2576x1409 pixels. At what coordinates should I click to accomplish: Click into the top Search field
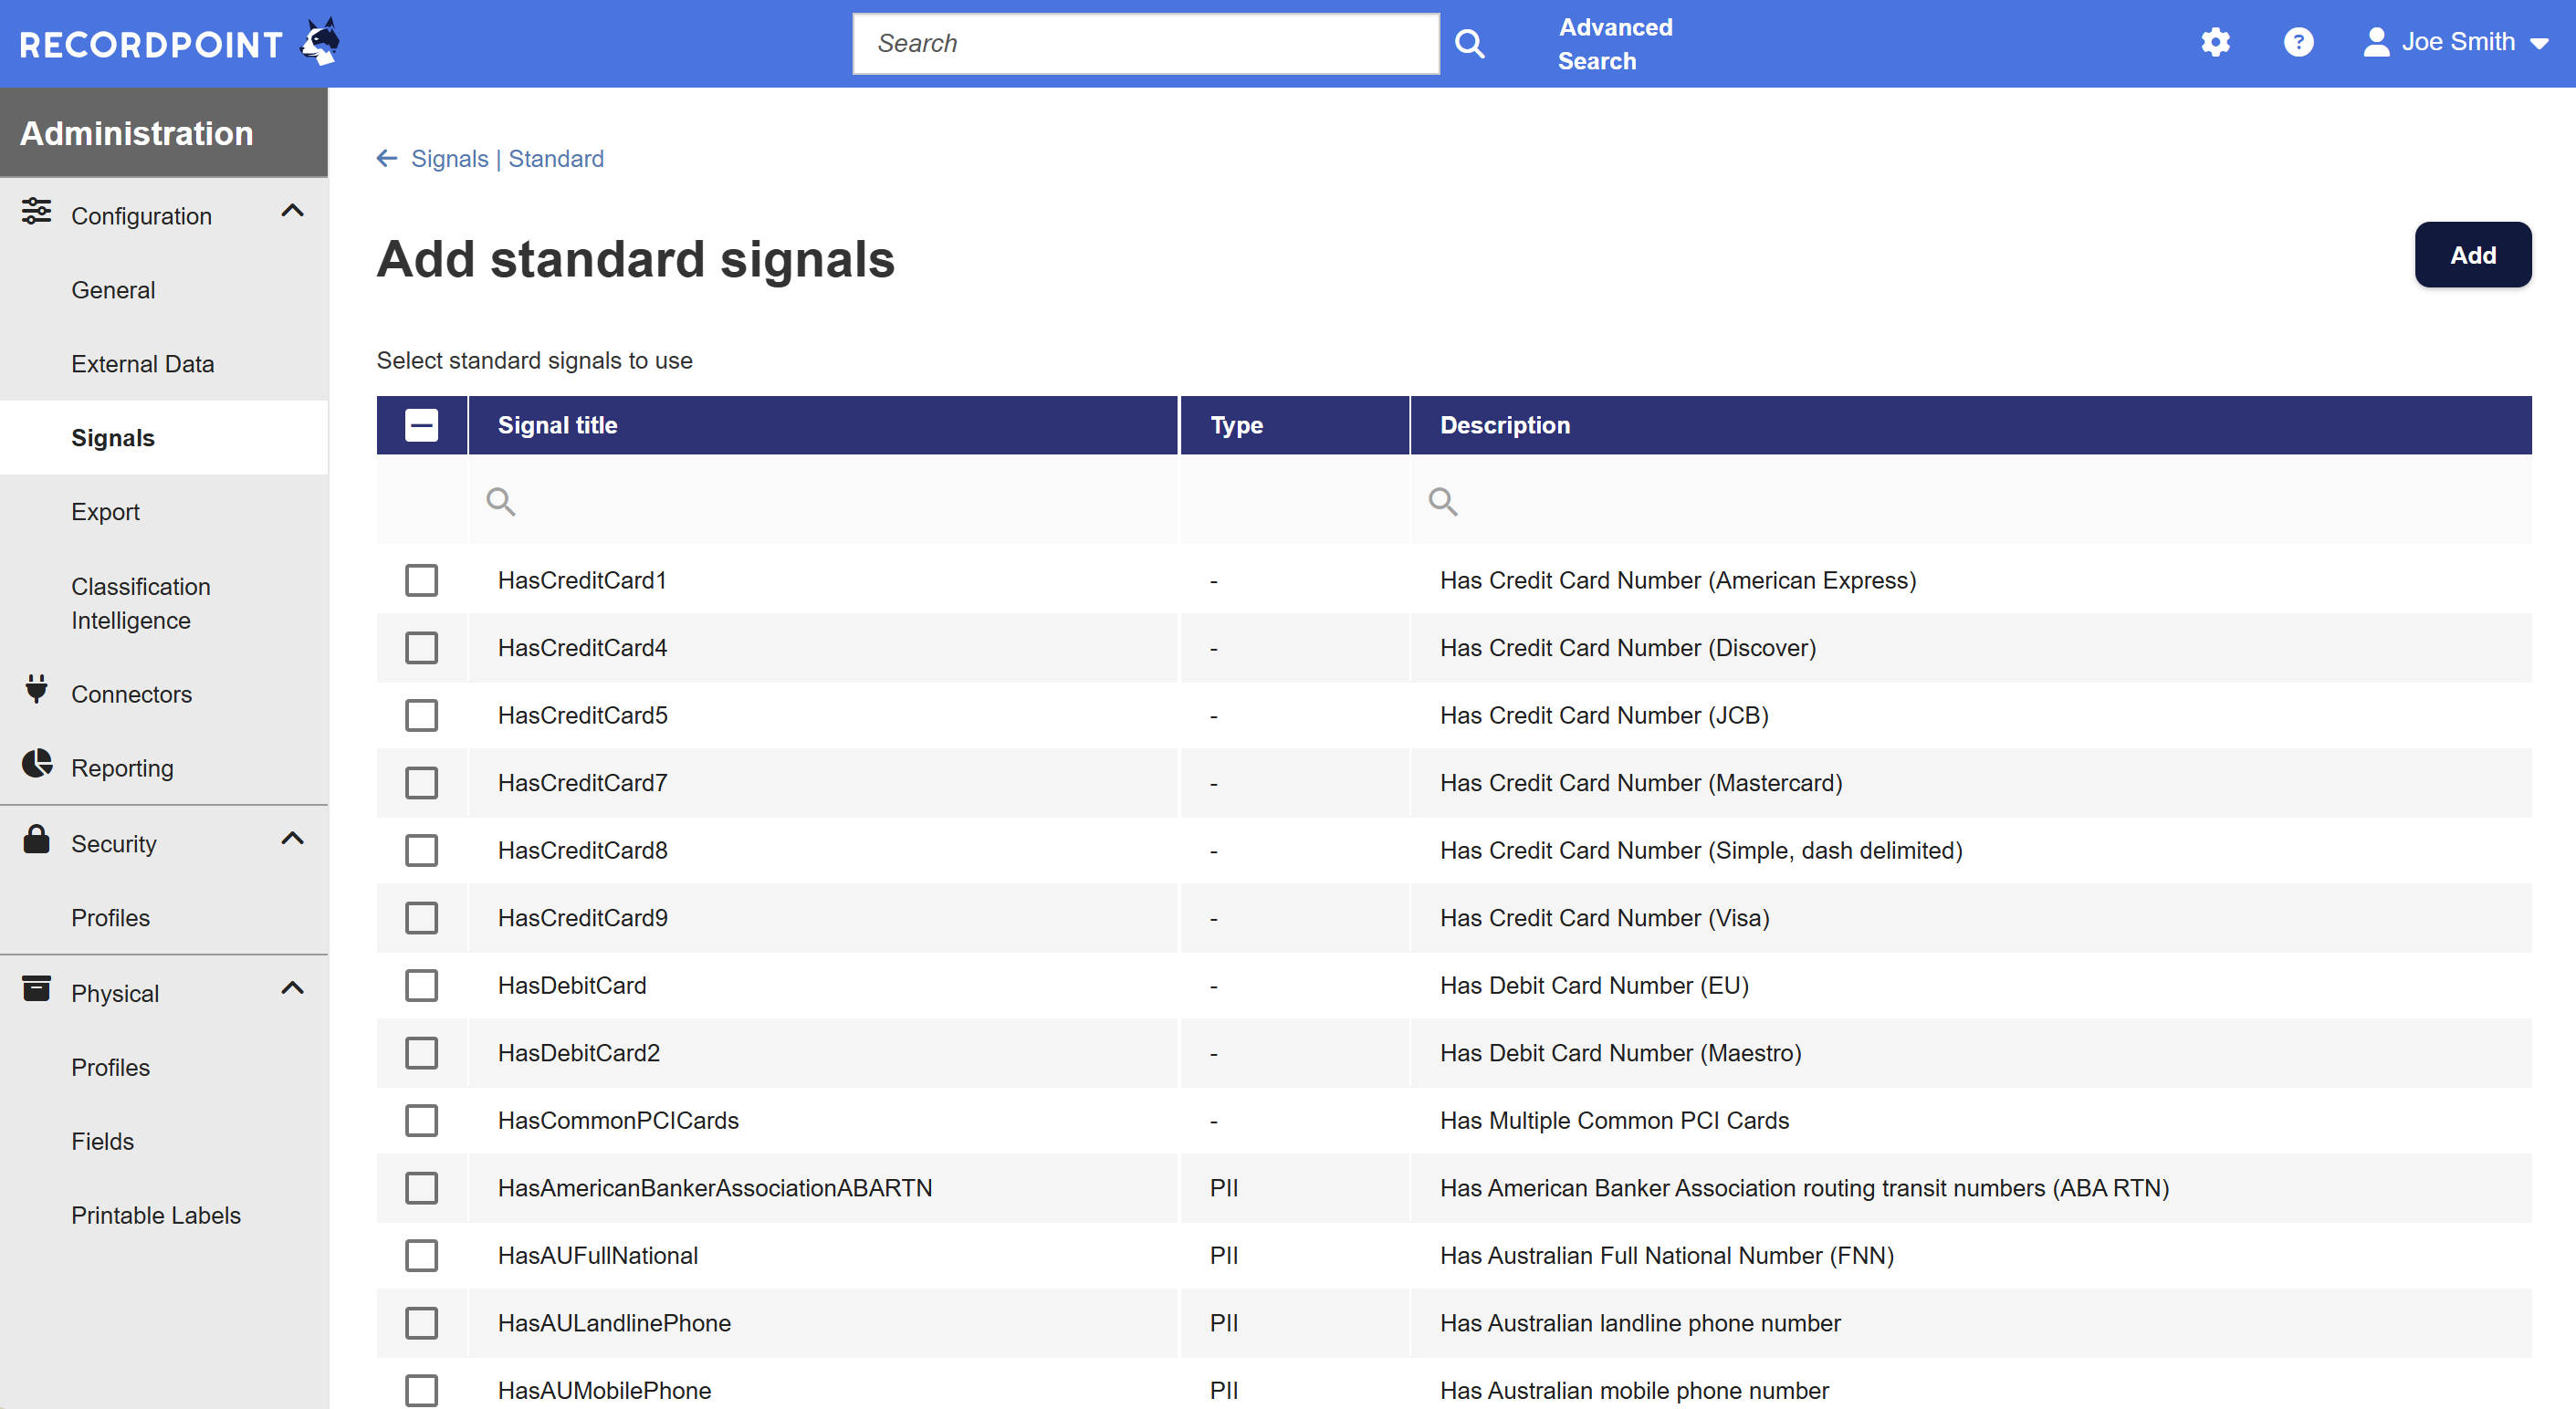coord(1145,44)
